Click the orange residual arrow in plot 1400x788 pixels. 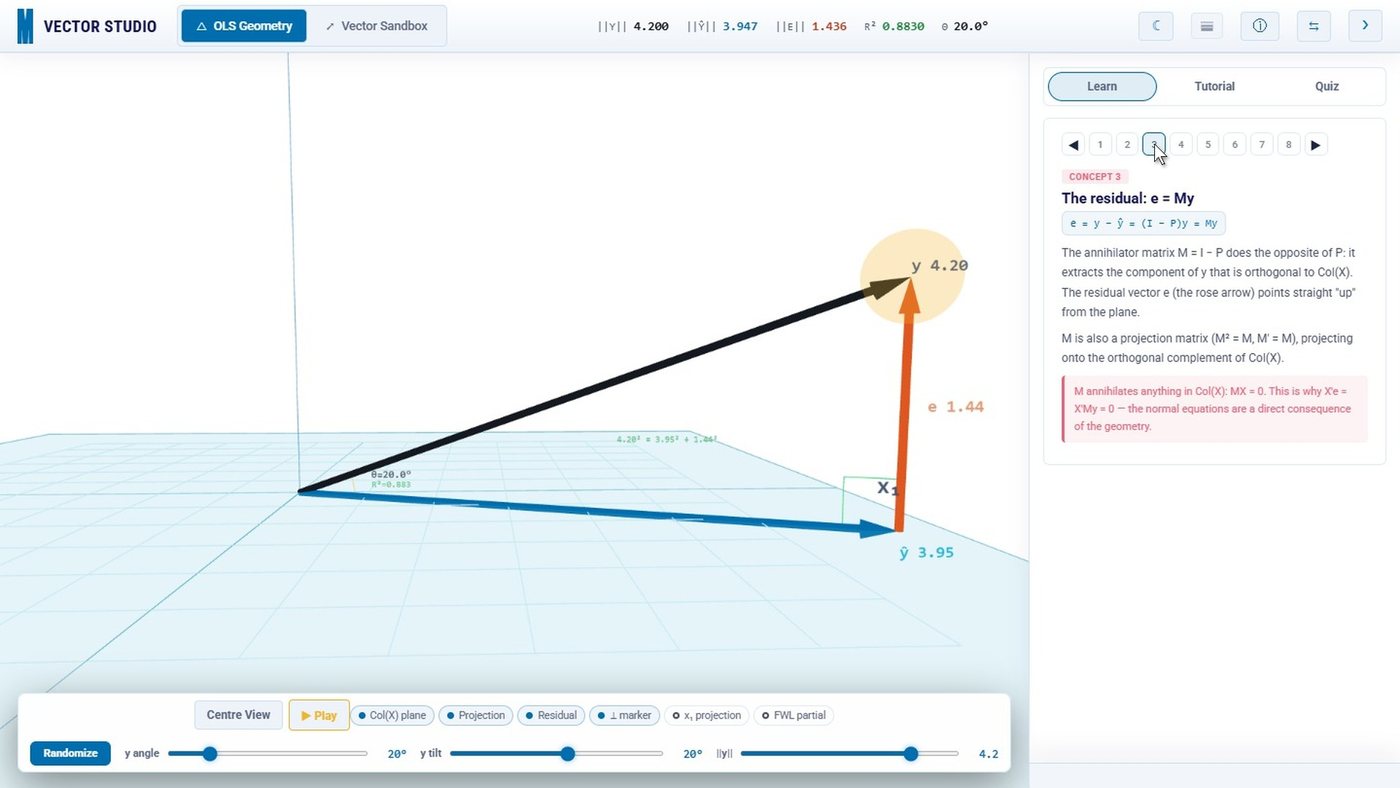pyautogui.click(x=904, y=405)
